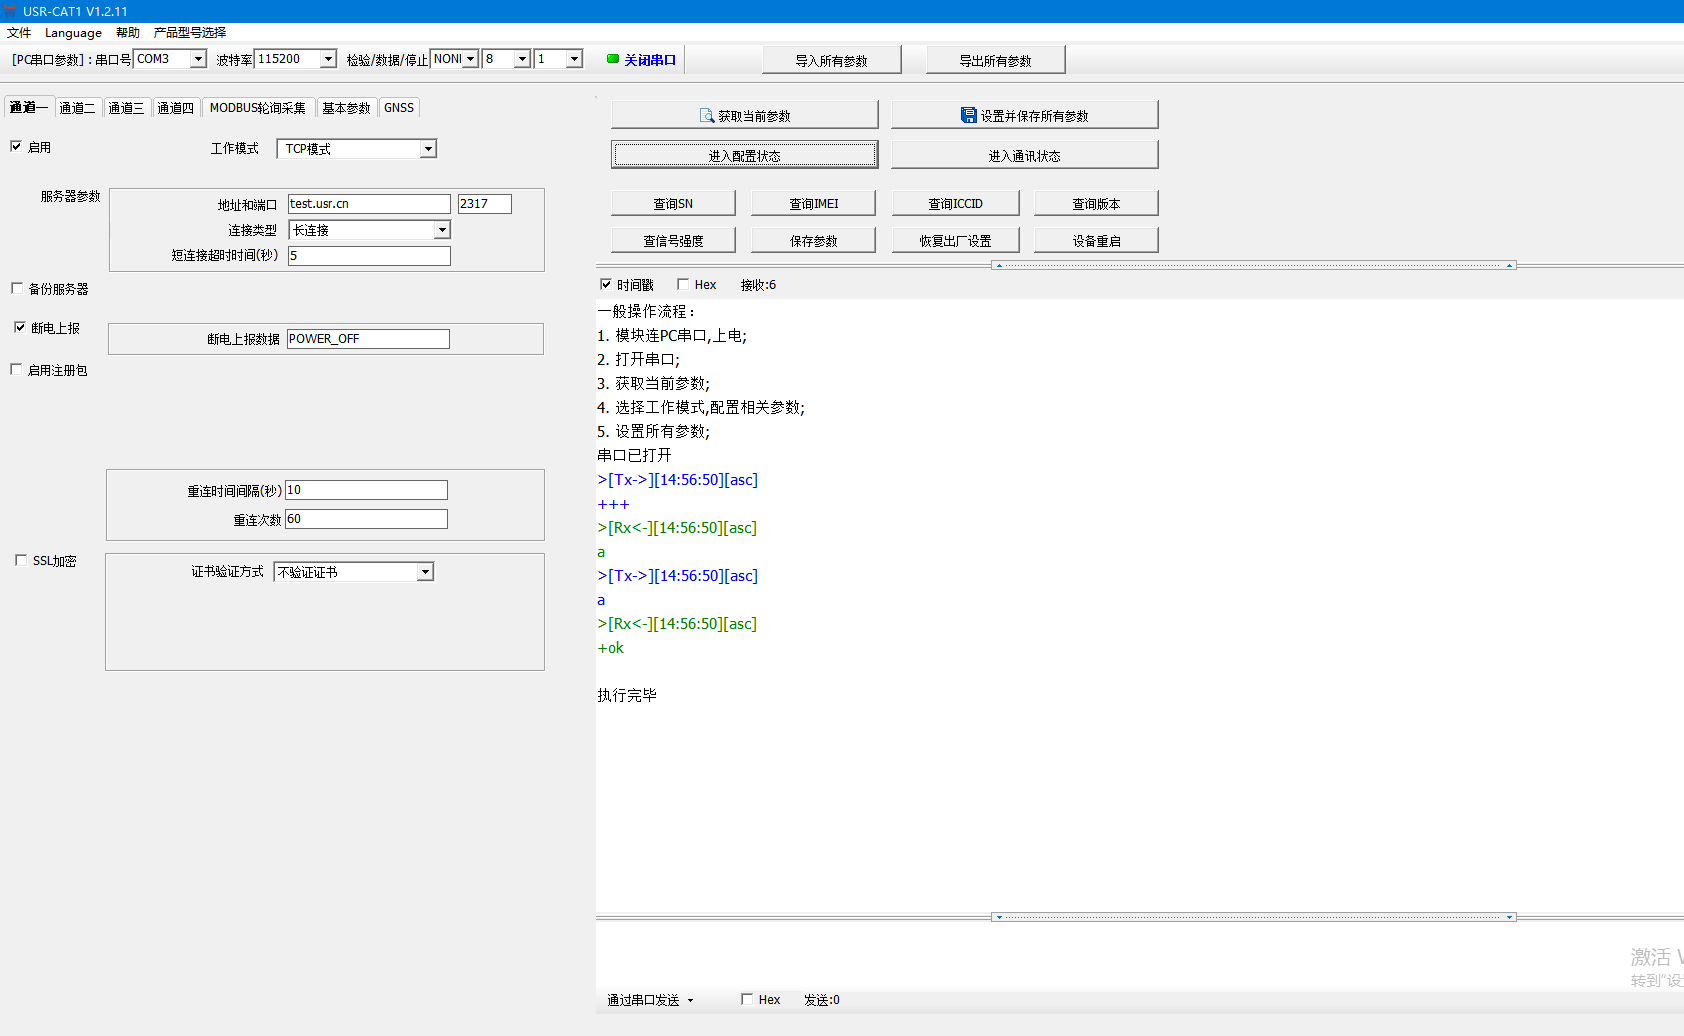This screenshot has width=1684, height=1036.
Task: Open the 通过串口发送 dropdown arrow
Action: 690,1000
